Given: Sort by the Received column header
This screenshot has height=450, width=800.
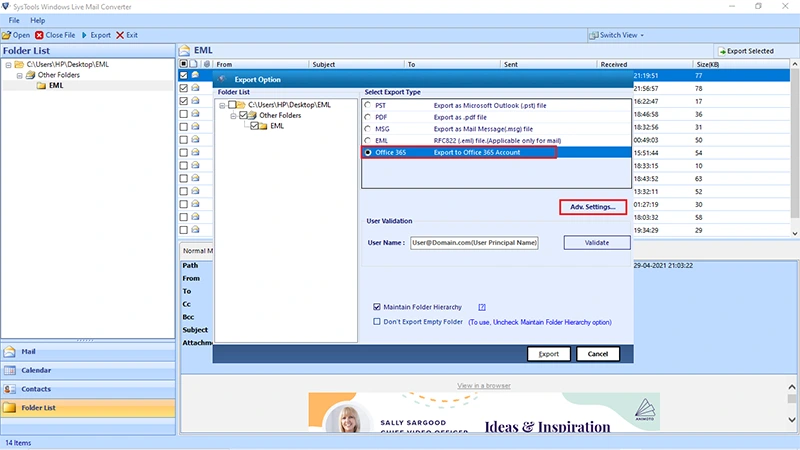Looking at the screenshot, I should [x=644, y=64].
